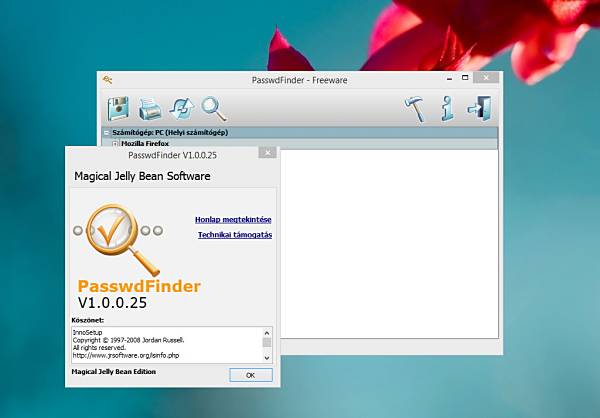
Task: Click the Print toolbar icon
Action: click(150, 109)
